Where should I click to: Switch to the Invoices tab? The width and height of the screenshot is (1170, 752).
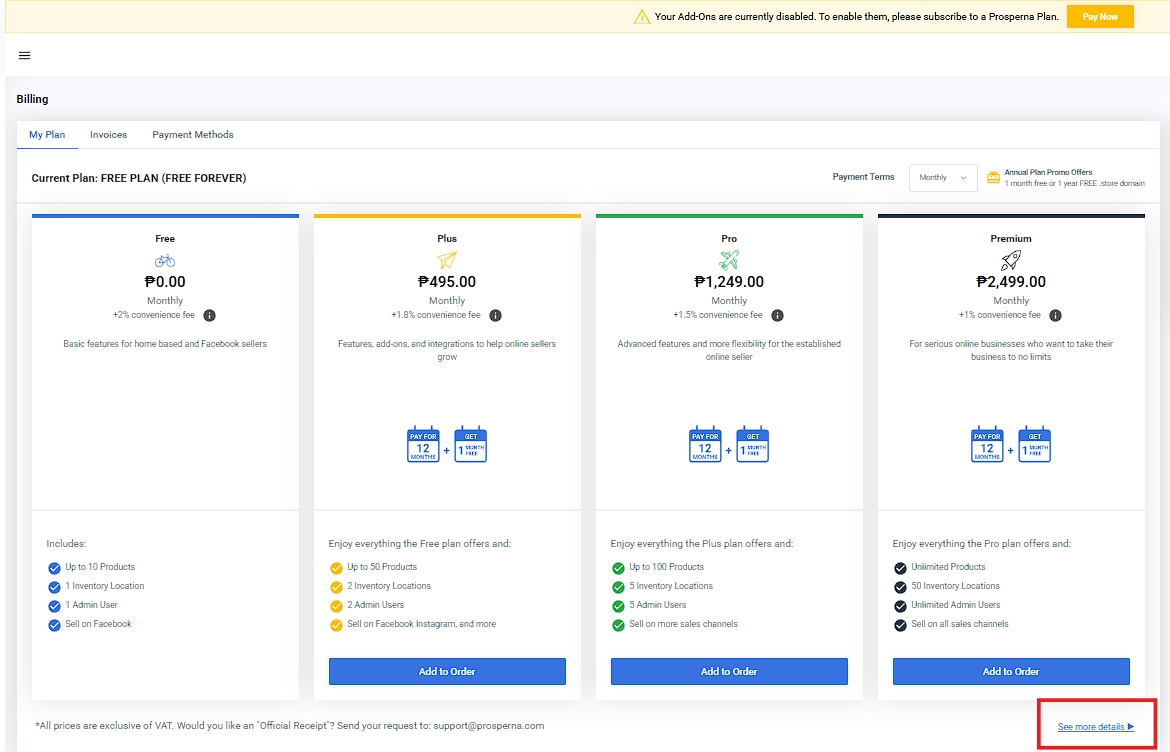pyautogui.click(x=108, y=135)
